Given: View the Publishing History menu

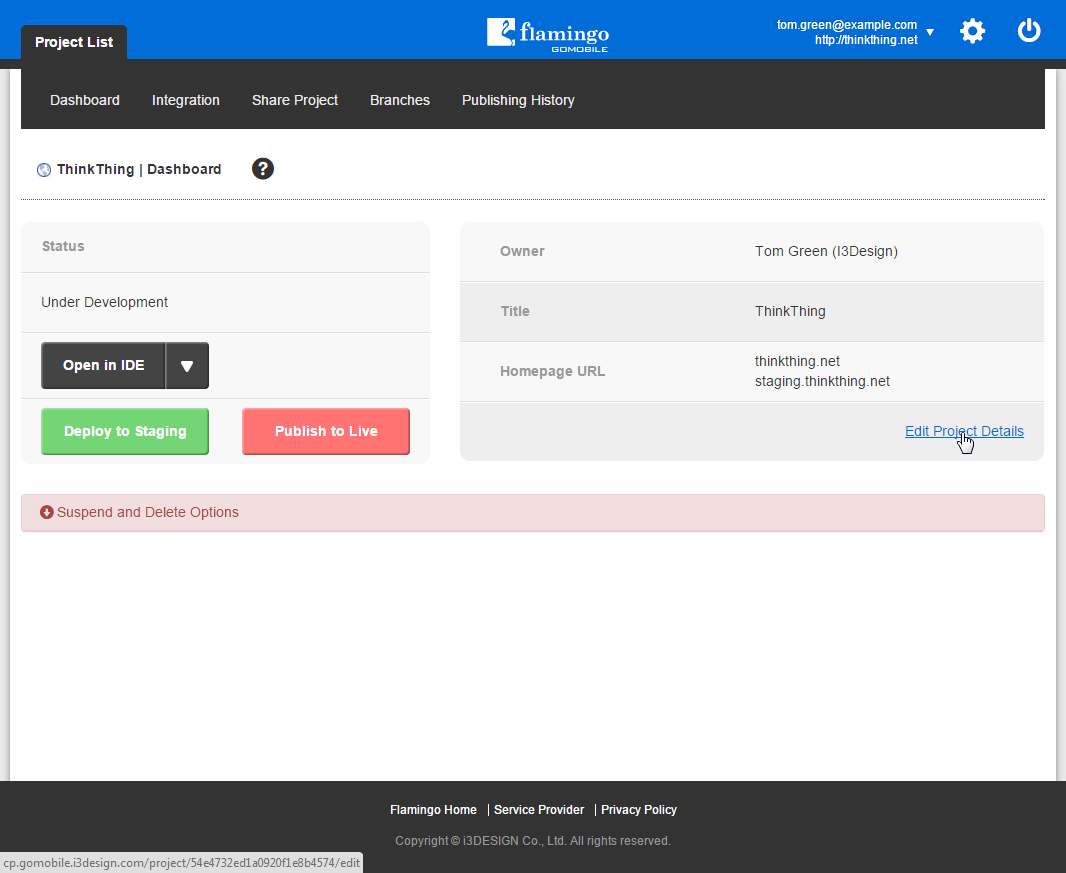Looking at the screenshot, I should [518, 100].
